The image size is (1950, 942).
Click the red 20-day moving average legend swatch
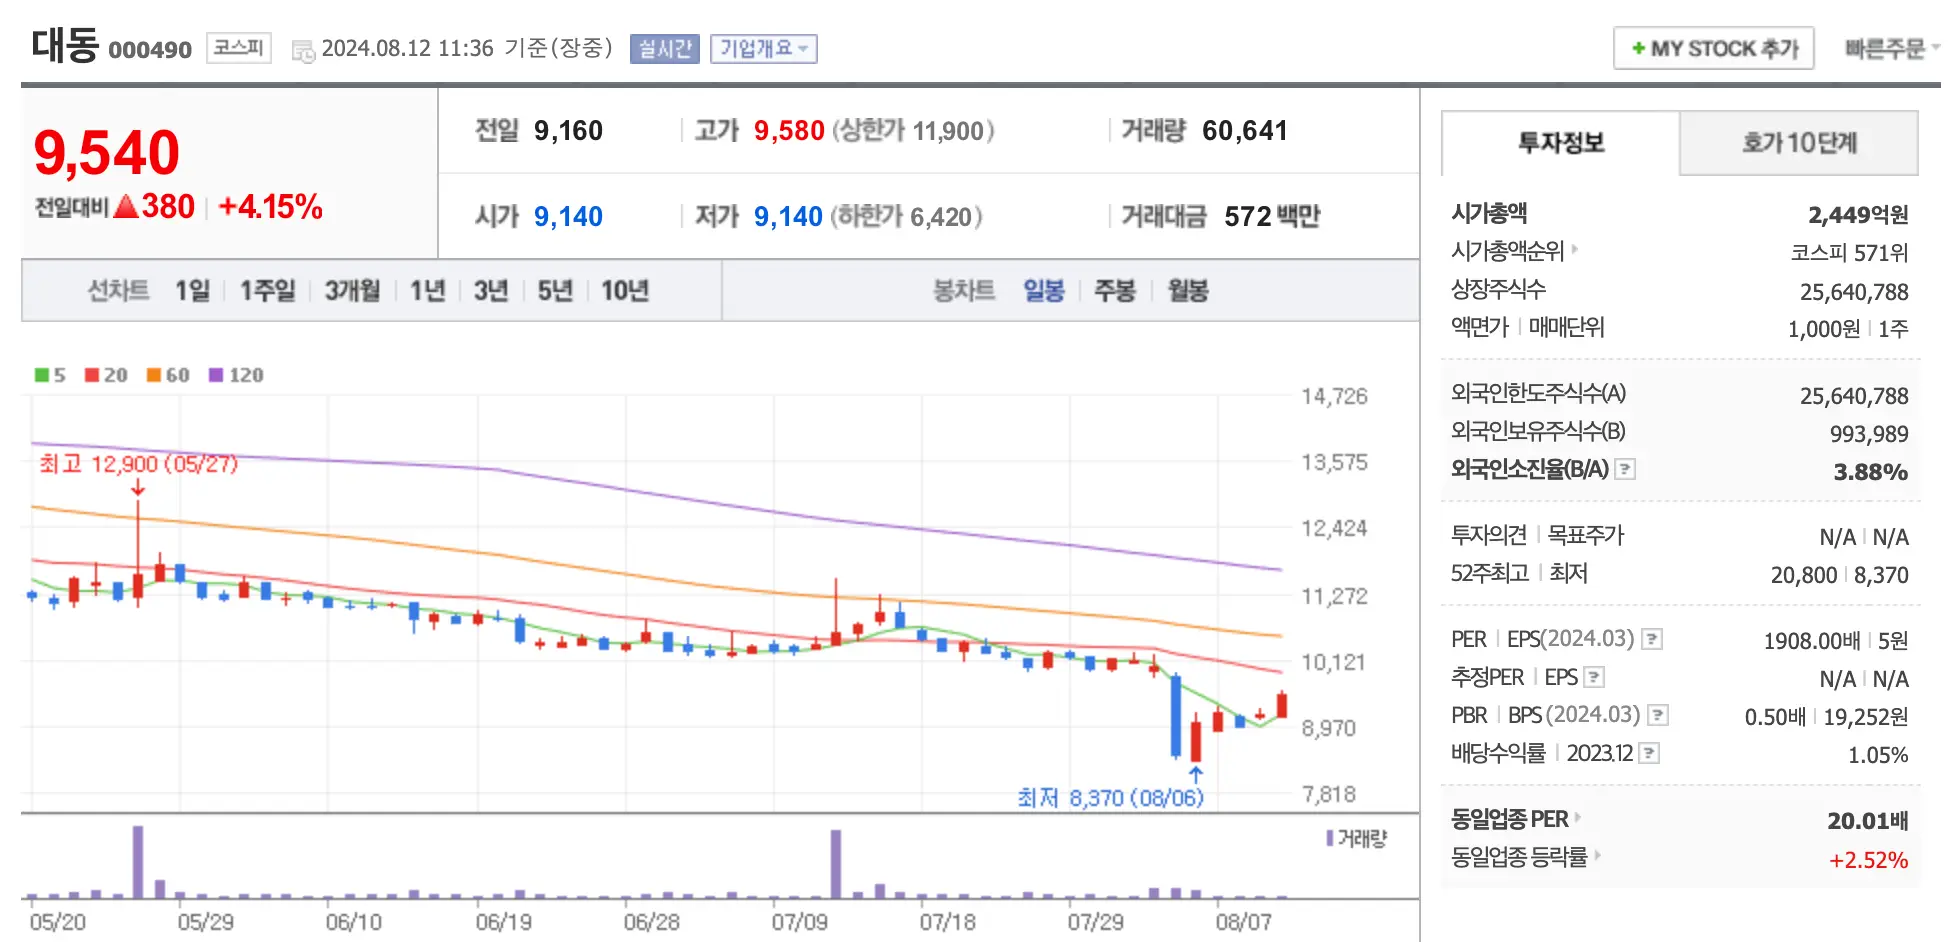click(94, 375)
